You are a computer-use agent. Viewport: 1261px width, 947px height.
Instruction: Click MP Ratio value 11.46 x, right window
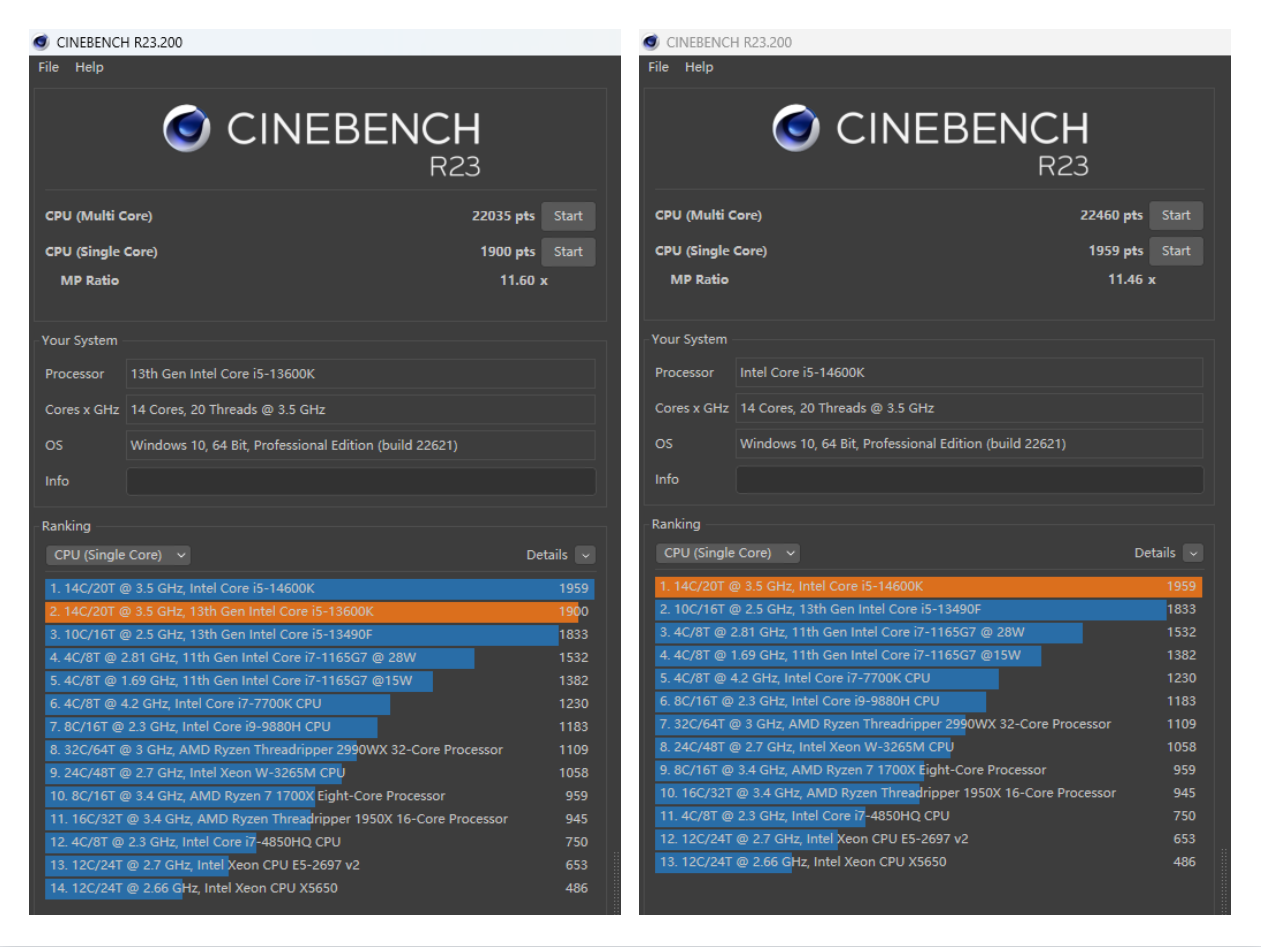coord(1131,280)
